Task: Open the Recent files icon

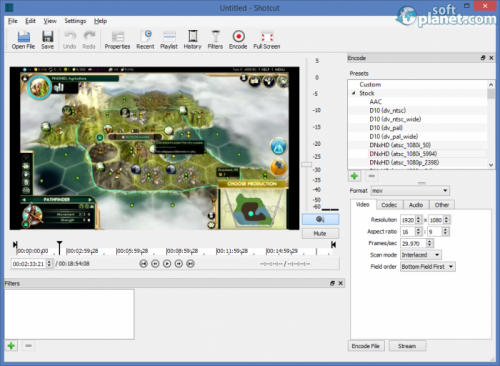Action: point(145,40)
